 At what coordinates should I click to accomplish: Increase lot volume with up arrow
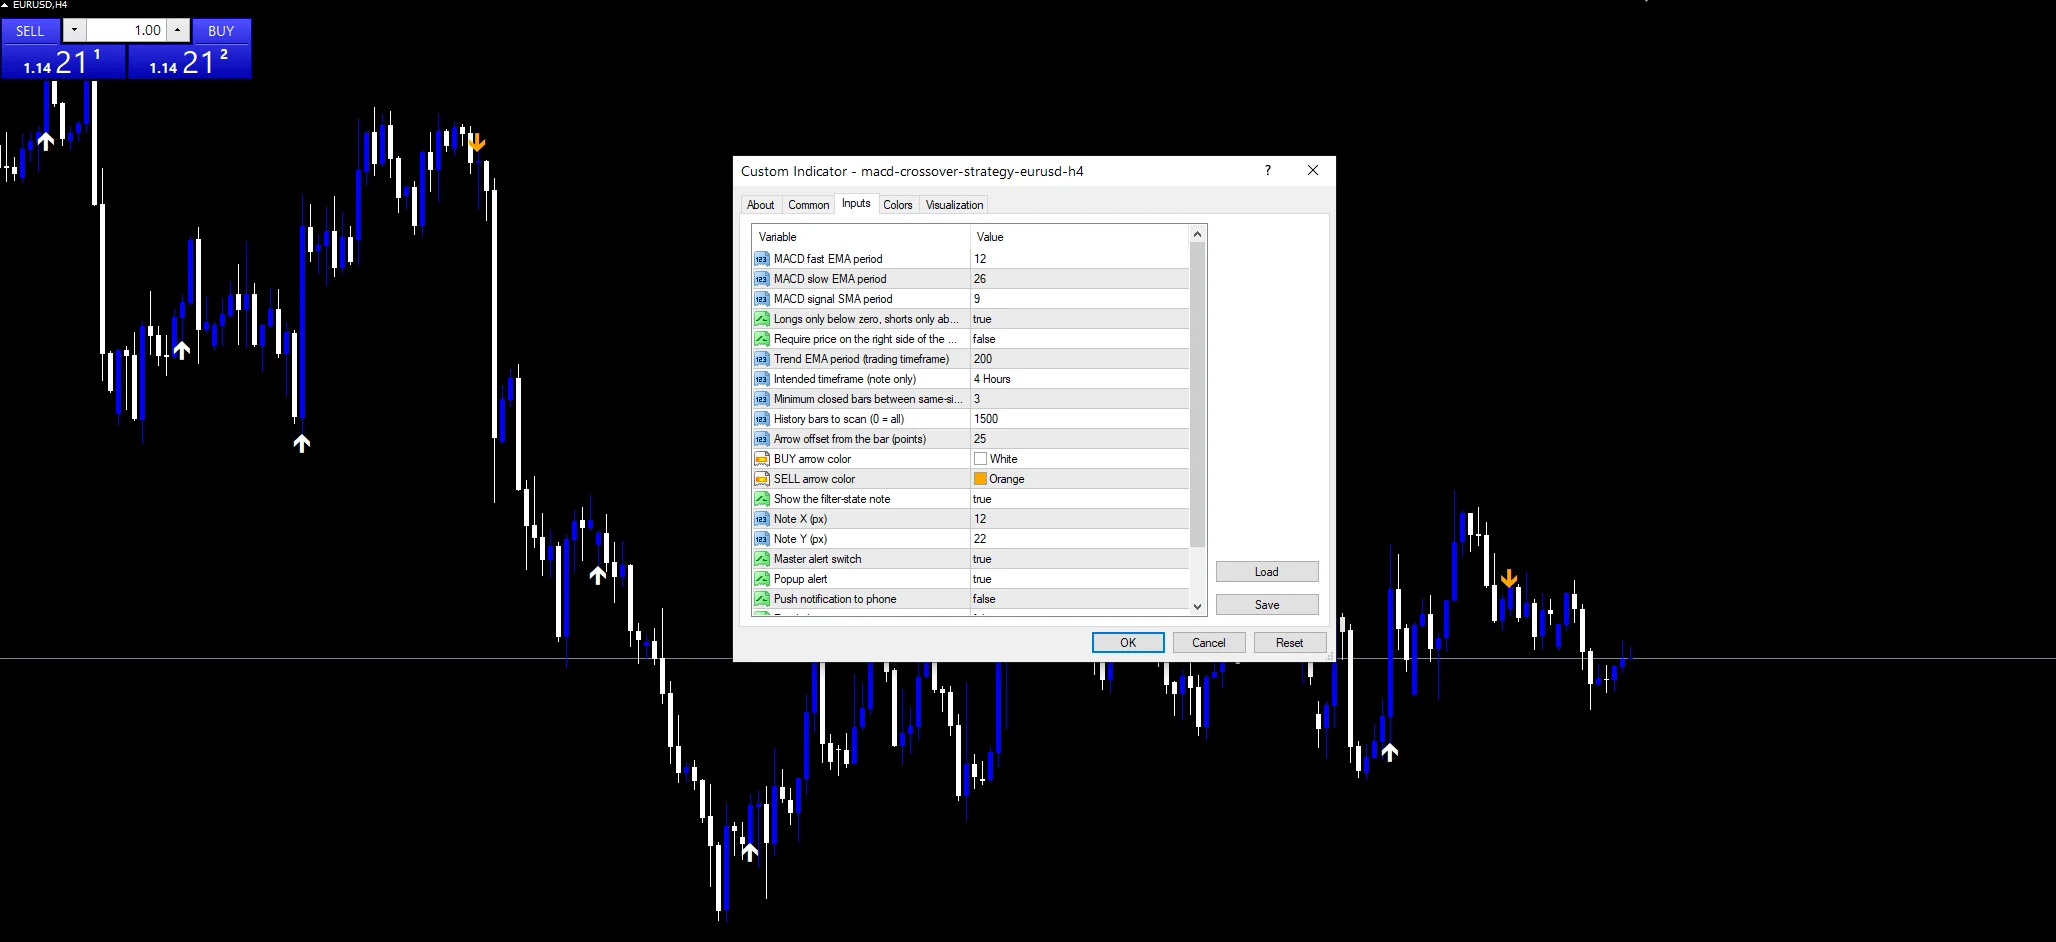(x=178, y=31)
